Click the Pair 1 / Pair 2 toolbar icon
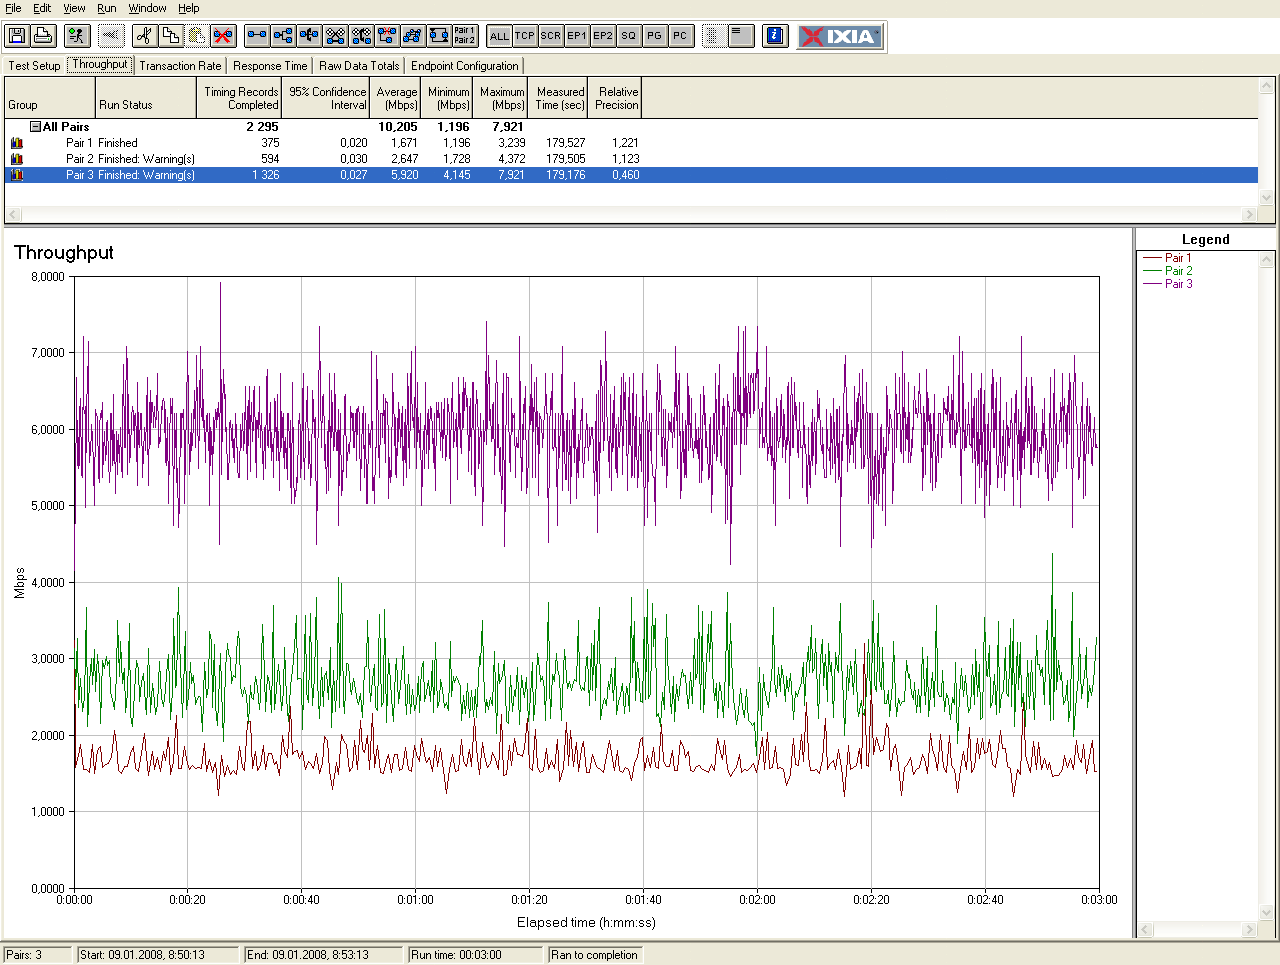This screenshot has height=965, width=1280. click(x=465, y=36)
